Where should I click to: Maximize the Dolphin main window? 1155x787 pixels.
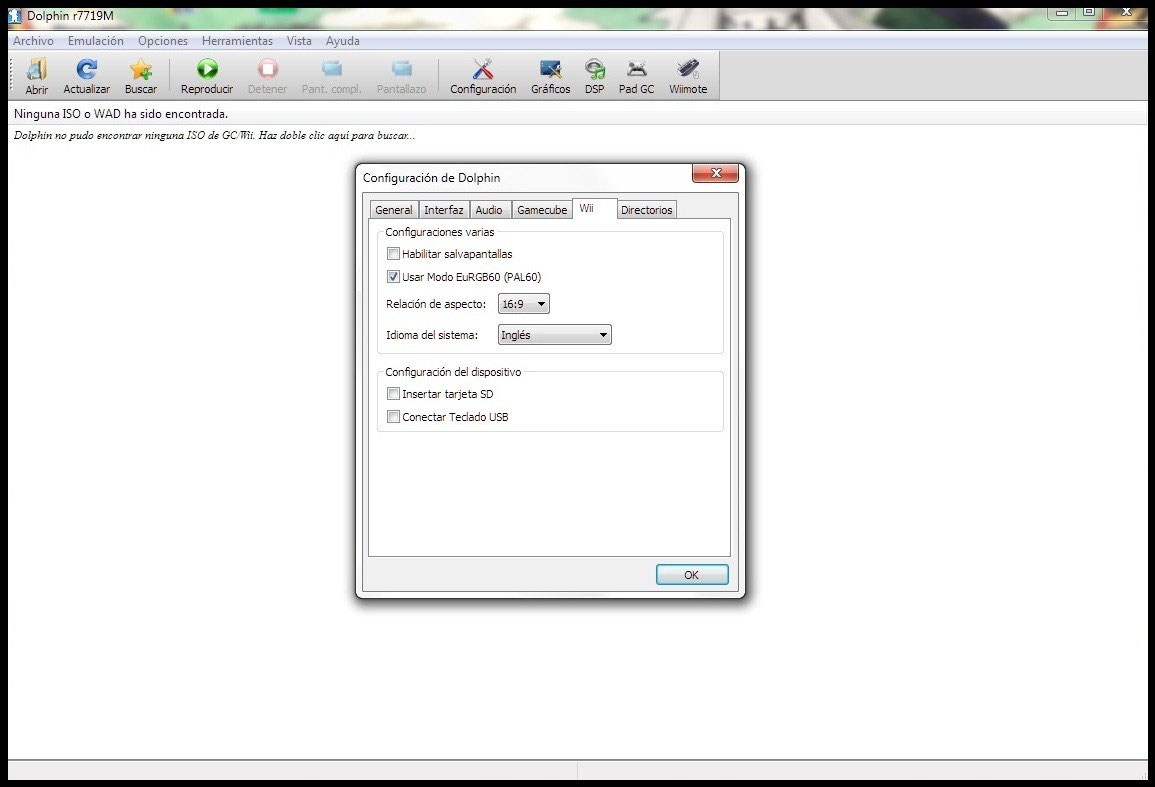point(1088,13)
